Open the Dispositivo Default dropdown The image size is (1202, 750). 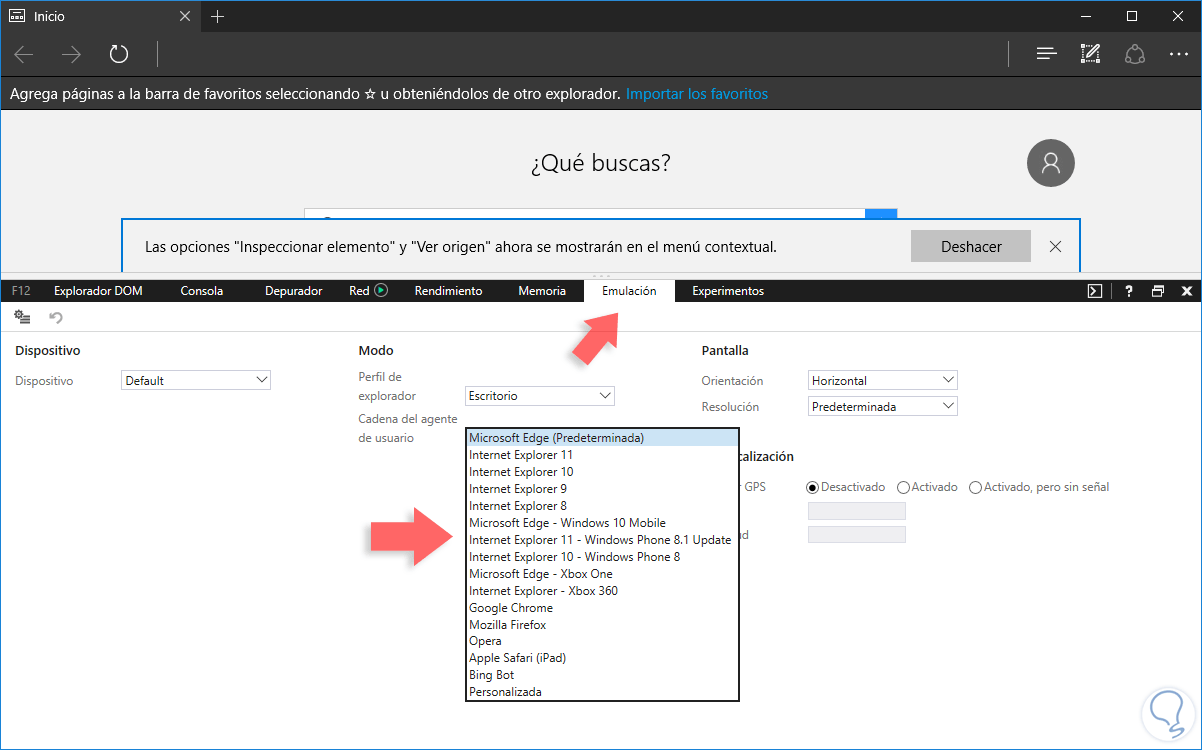196,380
